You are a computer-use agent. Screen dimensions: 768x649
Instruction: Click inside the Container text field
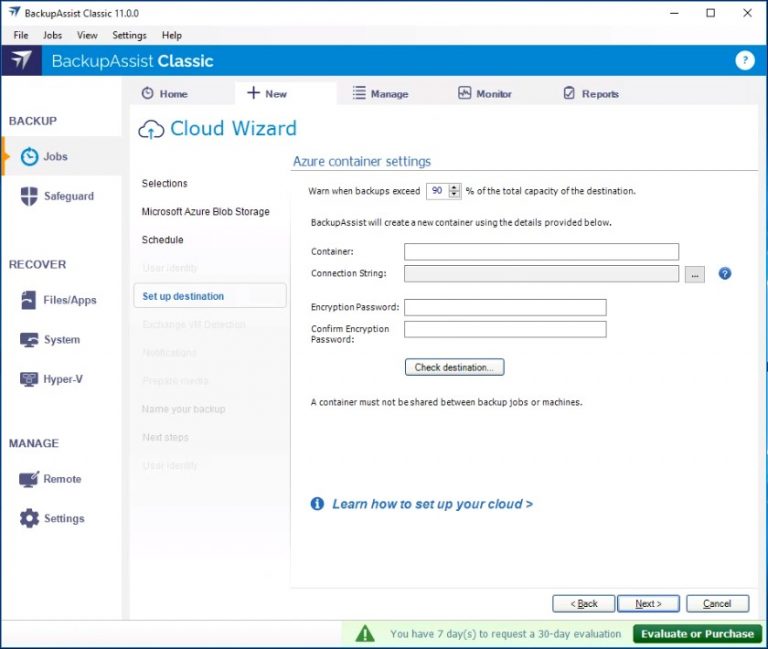pos(541,252)
